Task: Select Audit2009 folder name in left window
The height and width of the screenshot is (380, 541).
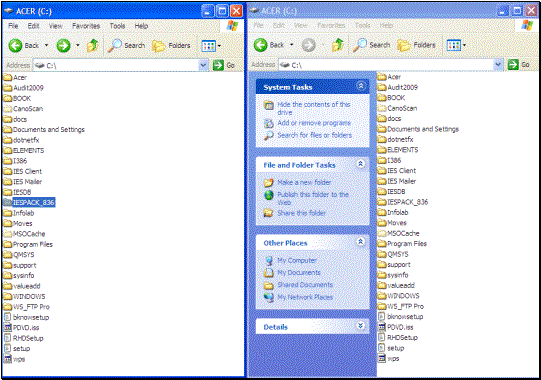Action: tap(28, 88)
